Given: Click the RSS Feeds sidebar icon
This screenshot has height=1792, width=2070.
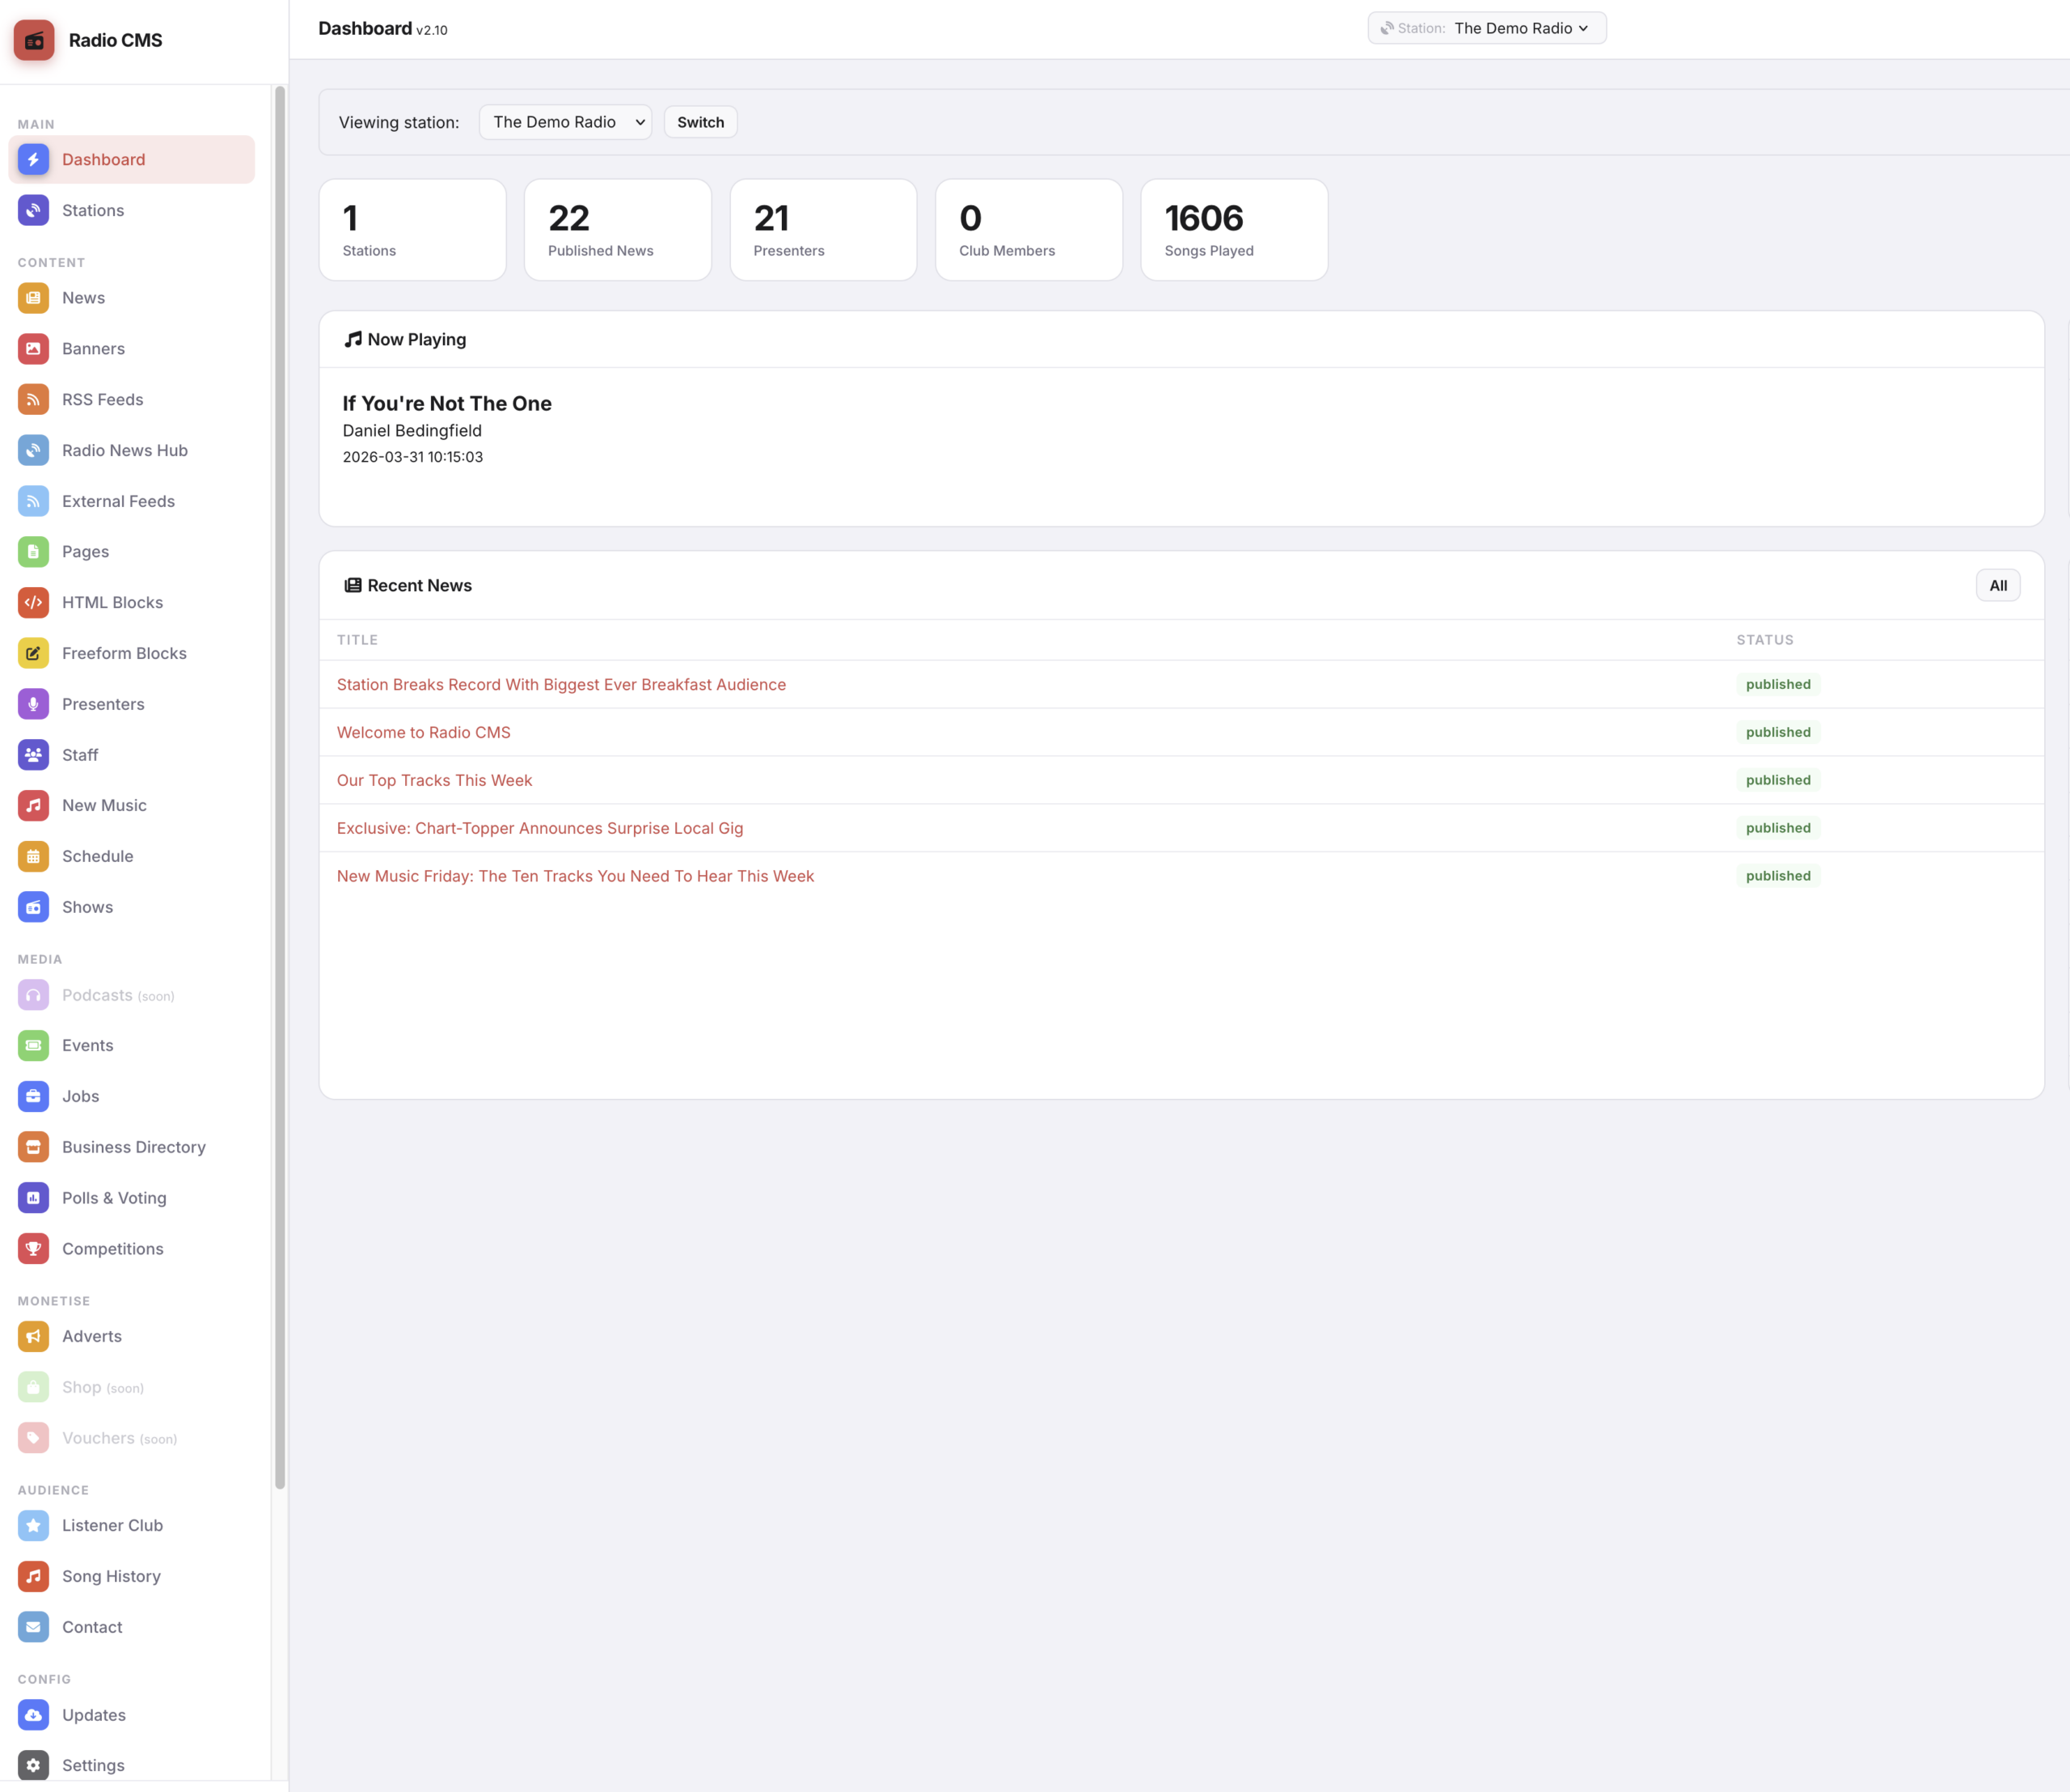Looking at the screenshot, I should (x=33, y=399).
